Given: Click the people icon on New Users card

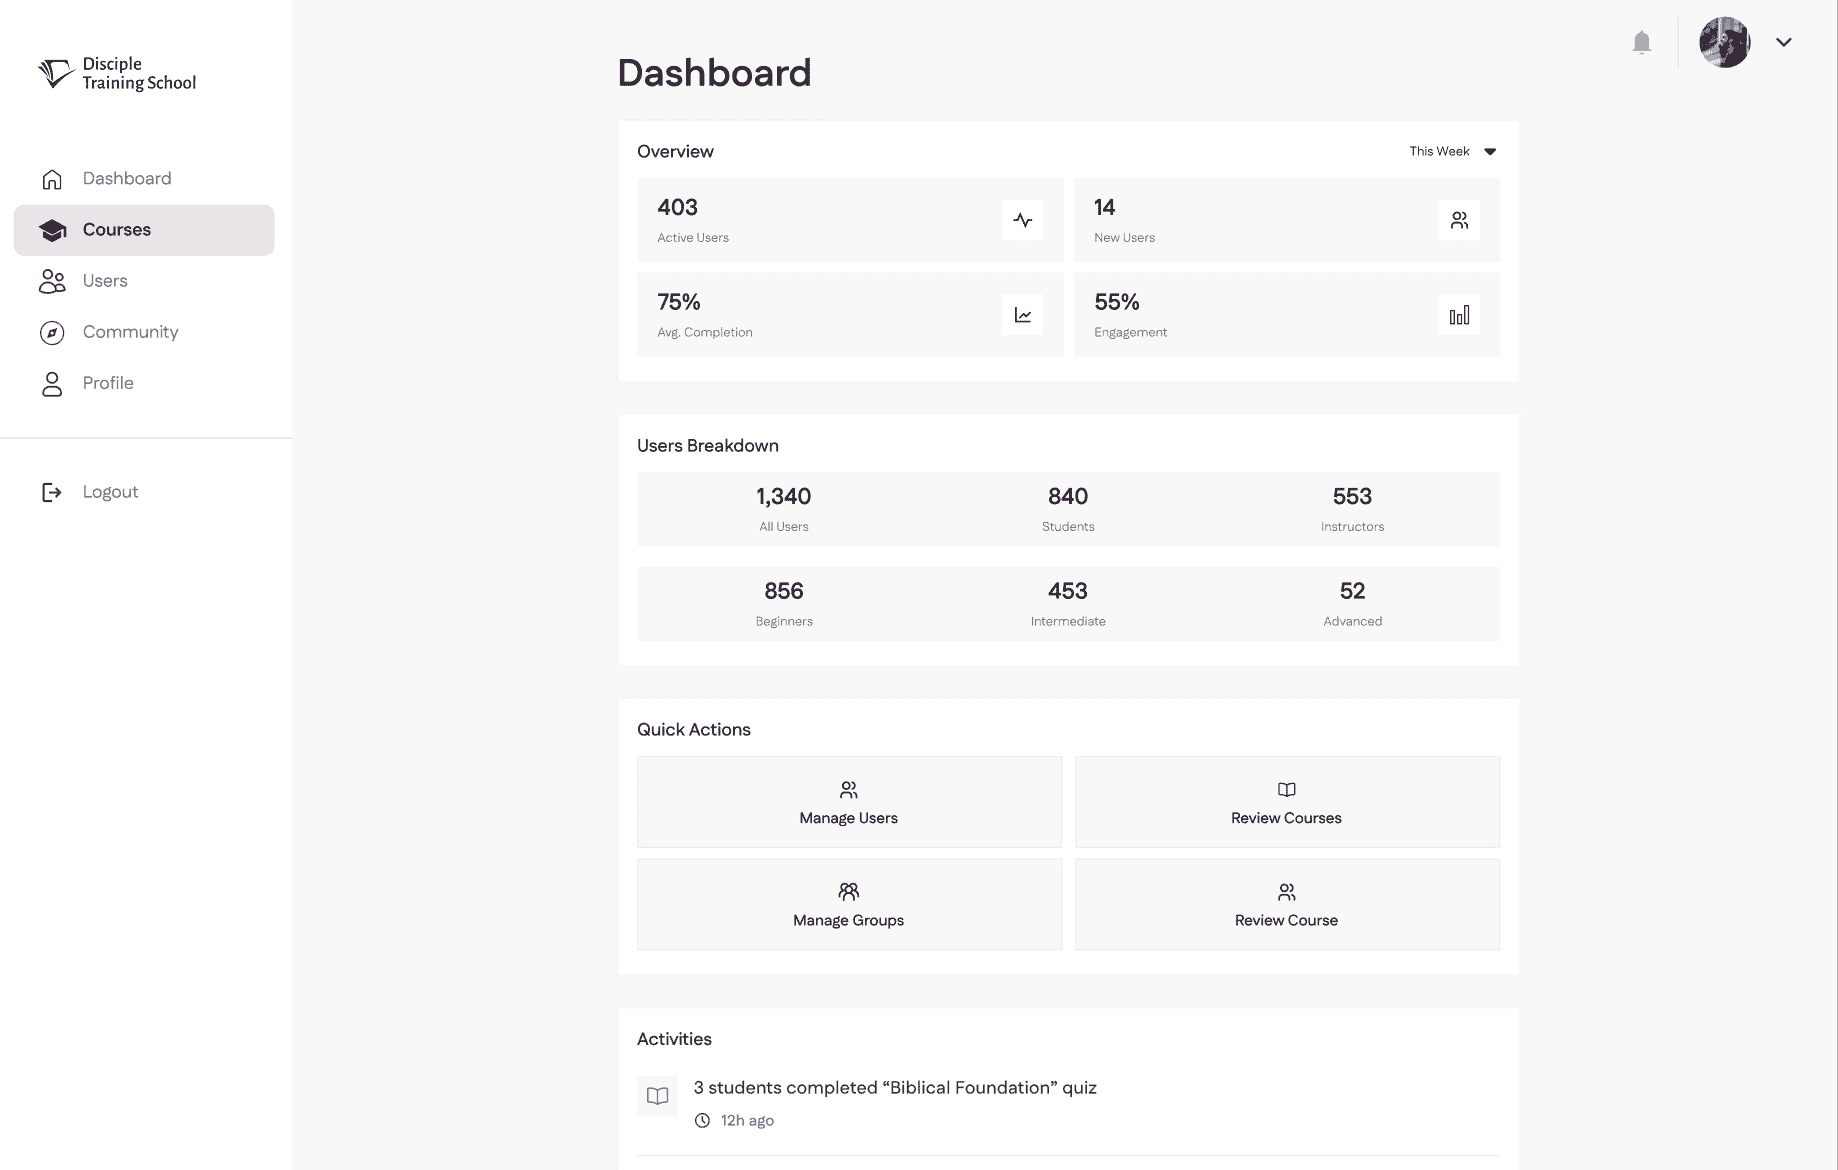Looking at the screenshot, I should coord(1459,220).
